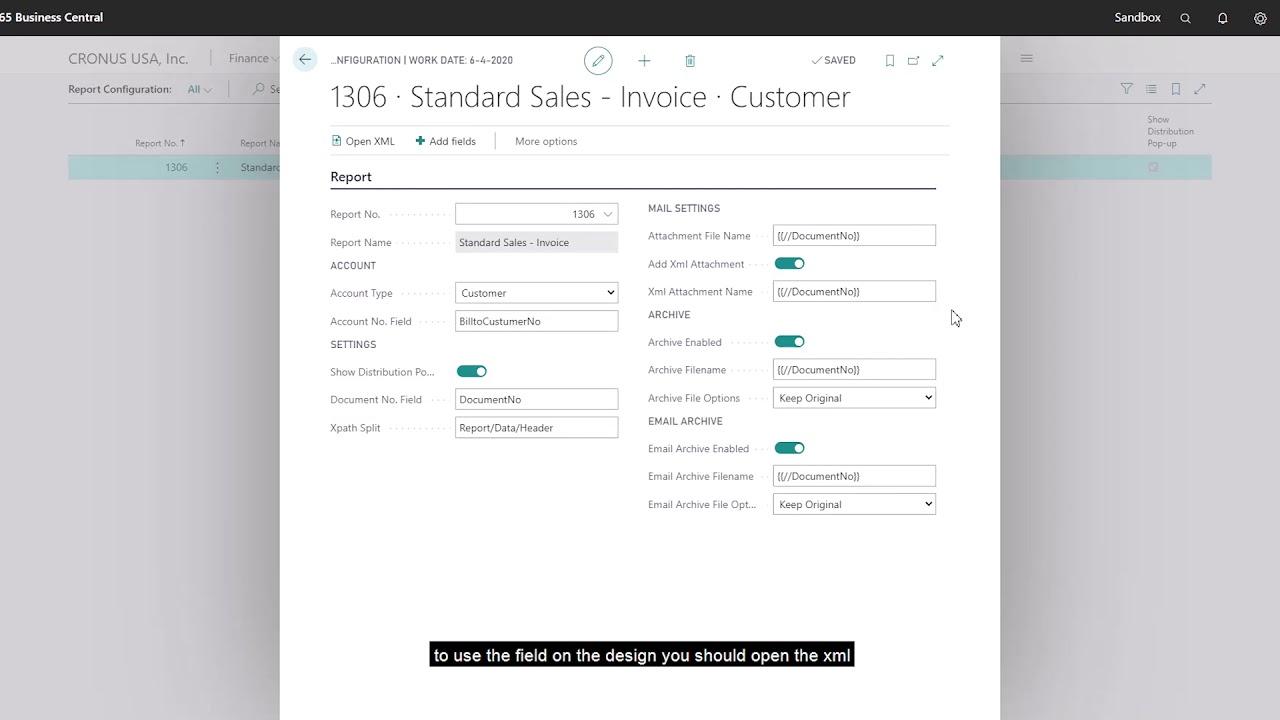The height and width of the screenshot is (720, 1280).
Task: Click the Document No. Field input
Action: (537, 399)
